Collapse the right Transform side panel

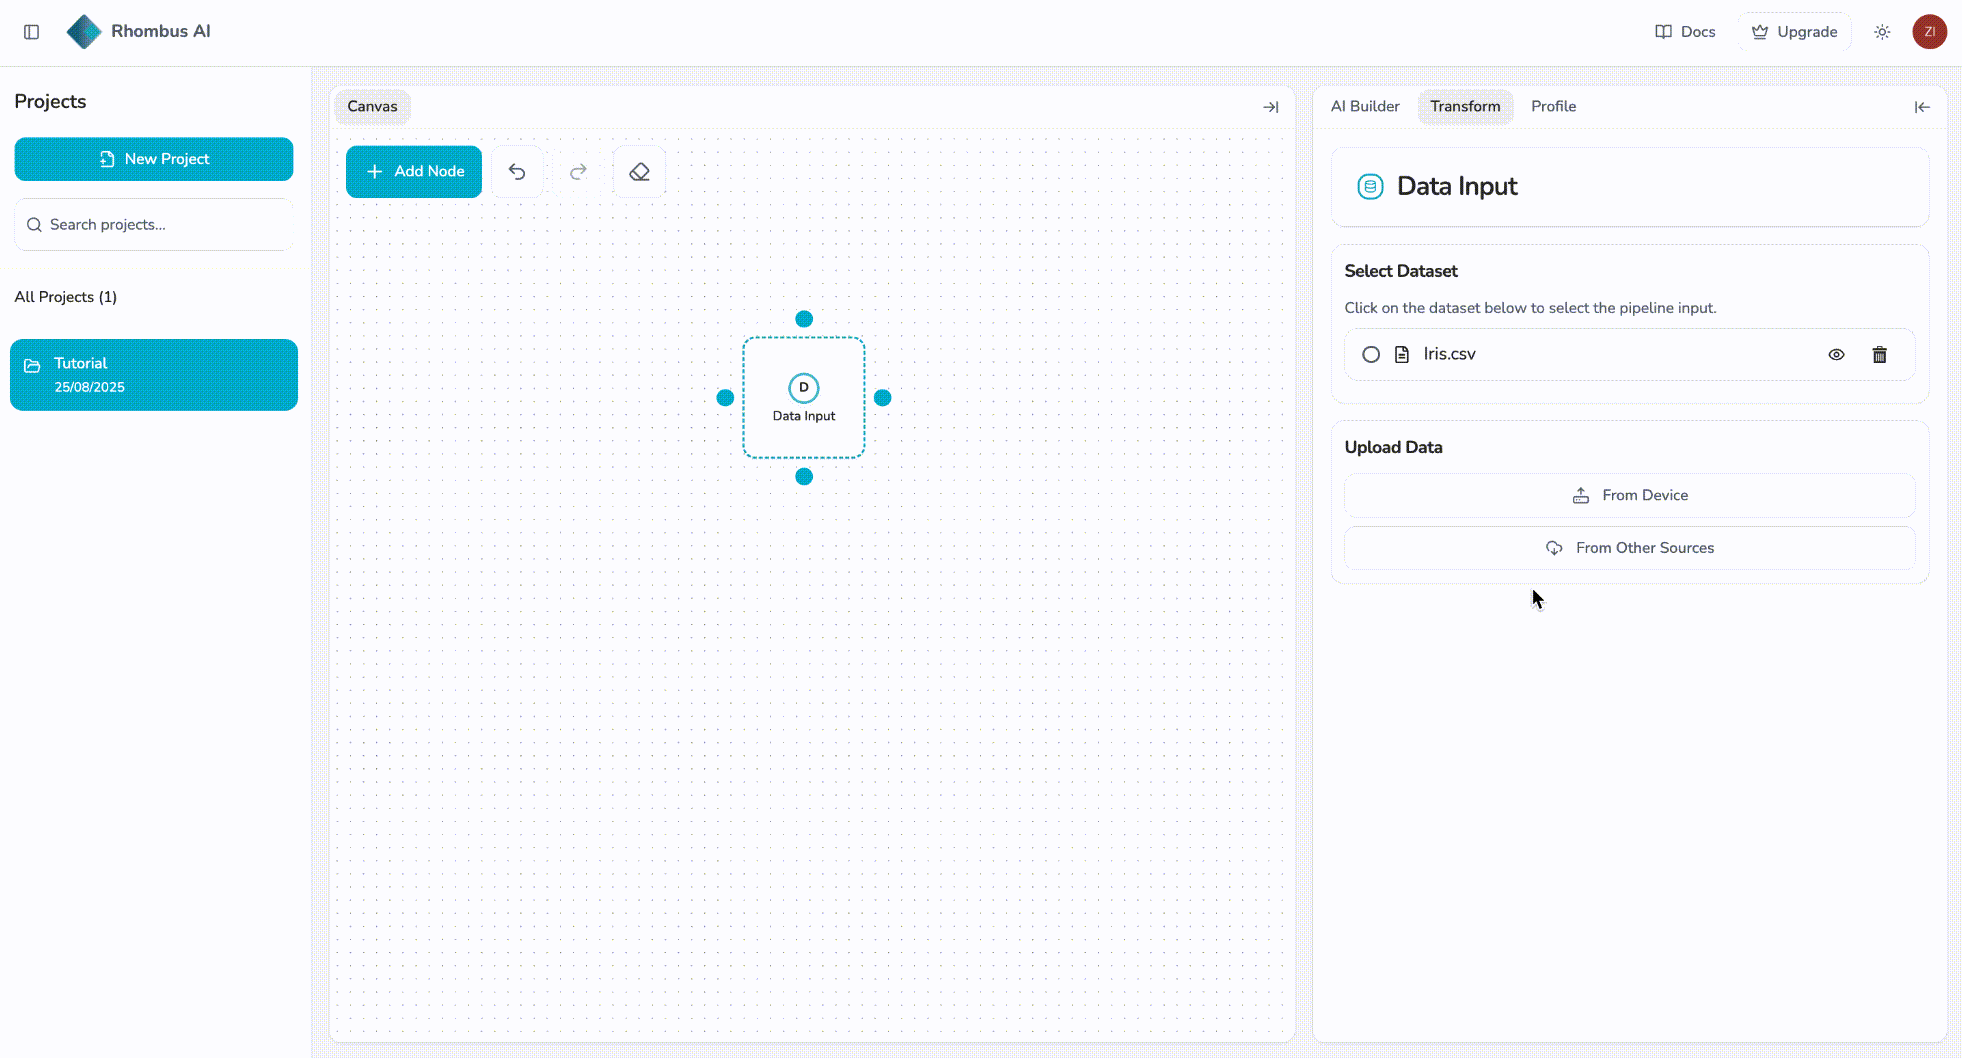point(1922,107)
